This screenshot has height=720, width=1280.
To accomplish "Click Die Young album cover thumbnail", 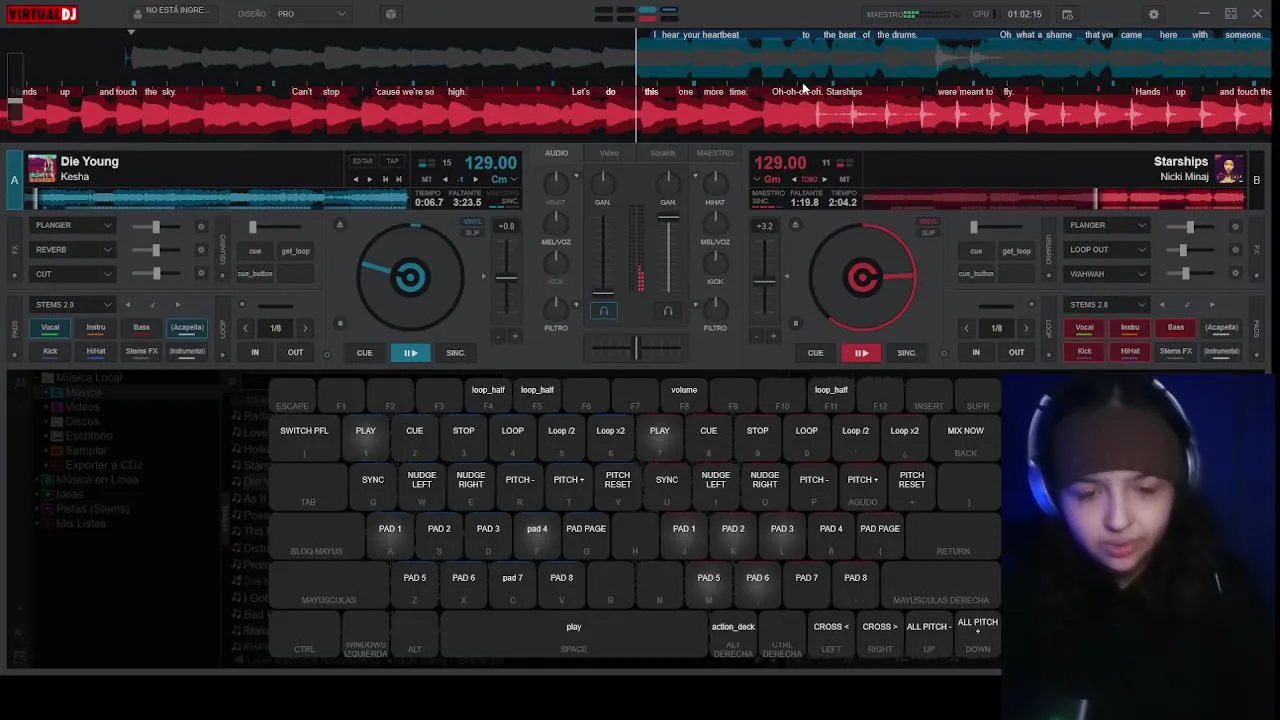I will [x=42, y=168].
